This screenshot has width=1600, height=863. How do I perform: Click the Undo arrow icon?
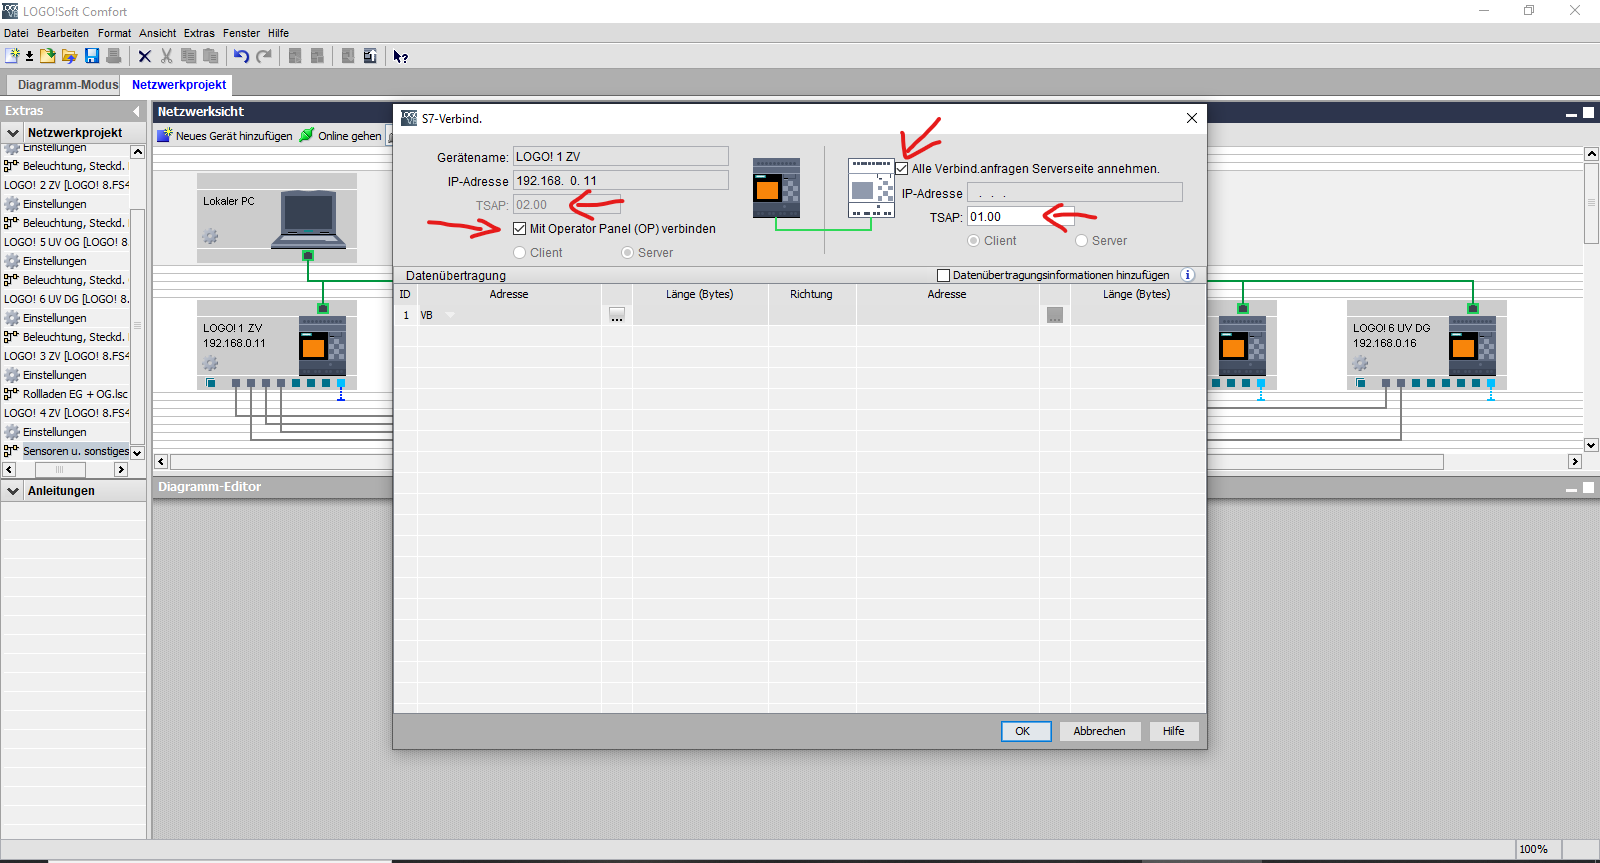(x=241, y=56)
